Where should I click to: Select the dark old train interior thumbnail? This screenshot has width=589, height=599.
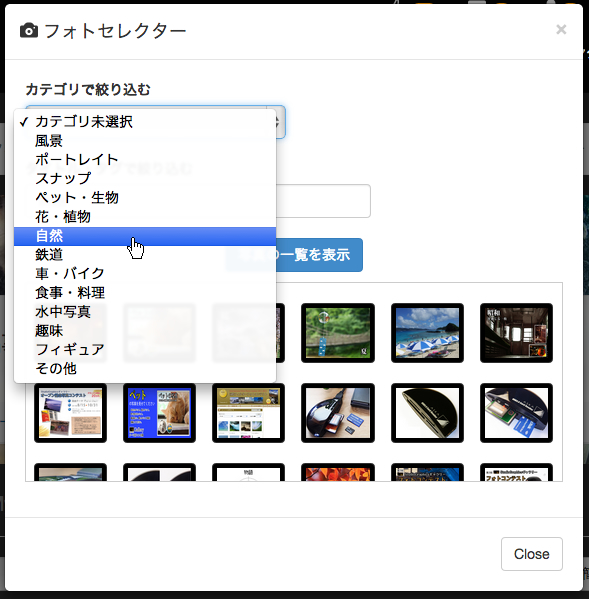pos(516,333)
